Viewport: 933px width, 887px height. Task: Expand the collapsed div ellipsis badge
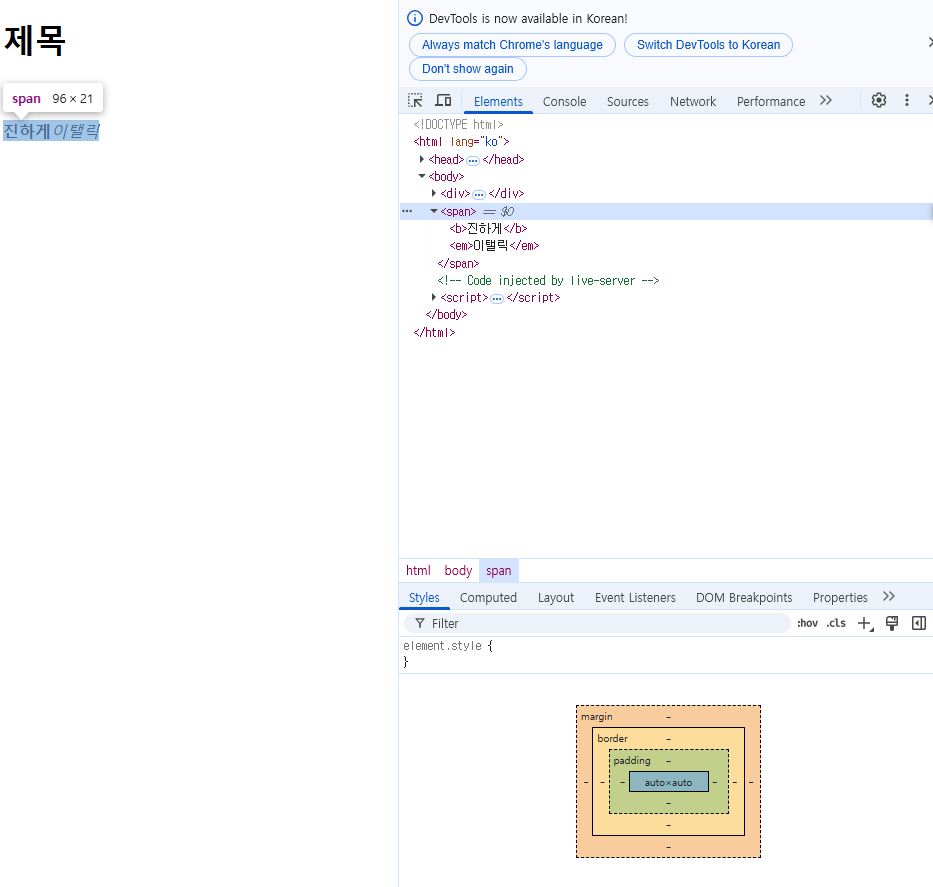(479, 195)
